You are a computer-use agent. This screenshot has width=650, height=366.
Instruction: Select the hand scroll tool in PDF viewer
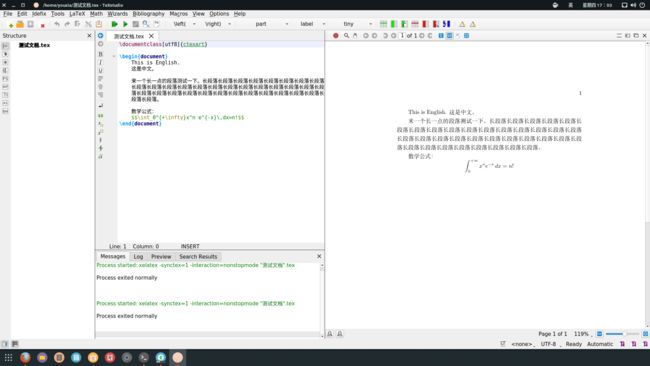click(x=355, y=36)
